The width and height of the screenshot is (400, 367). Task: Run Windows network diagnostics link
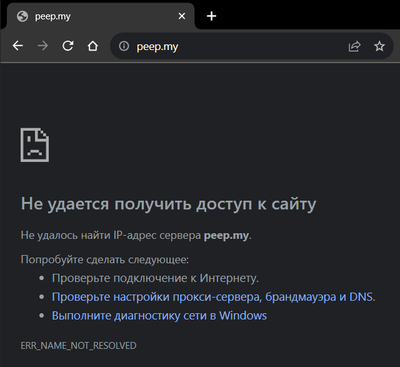tap(159, 315)
